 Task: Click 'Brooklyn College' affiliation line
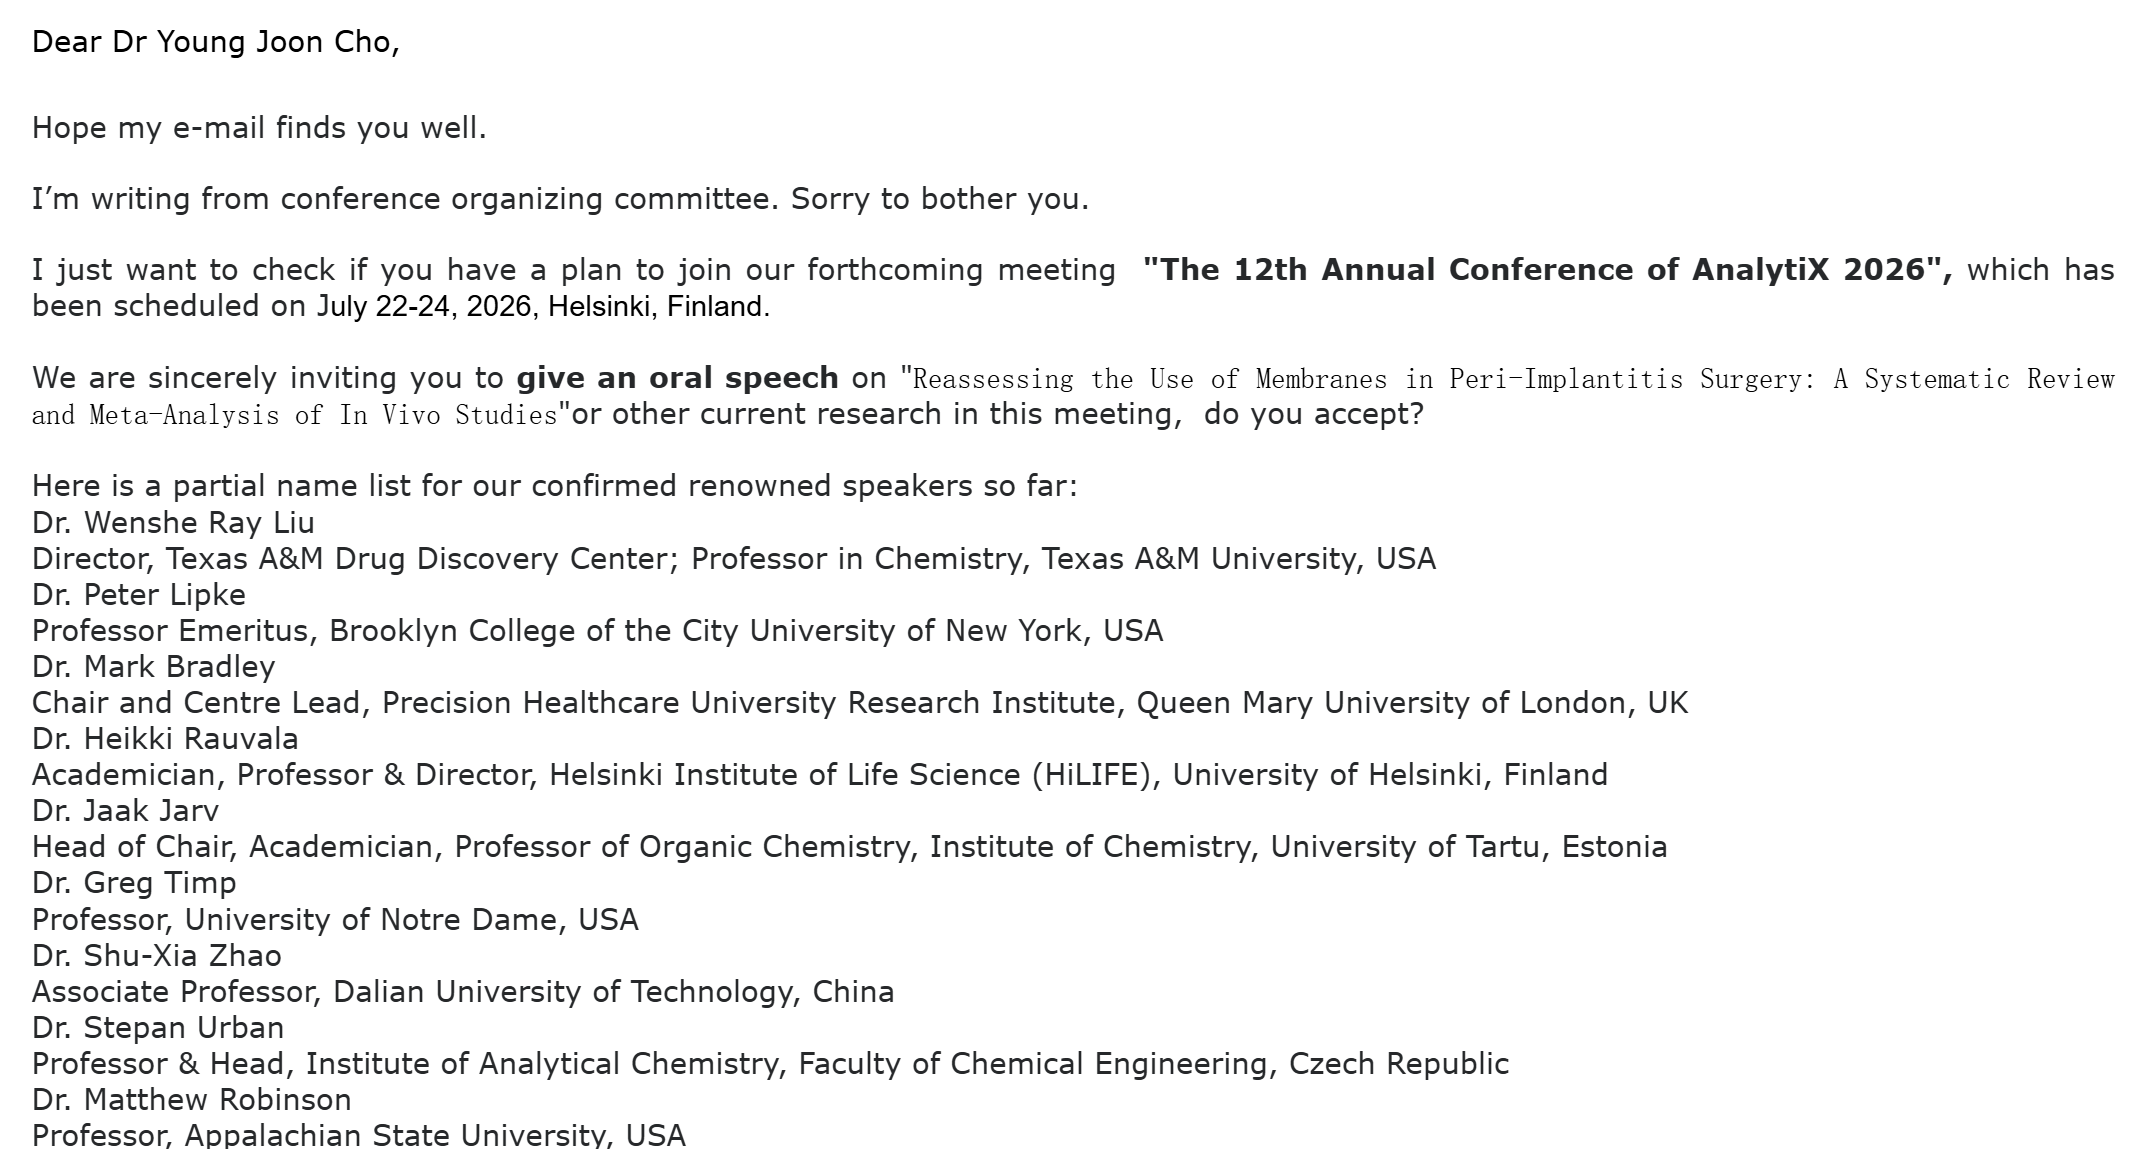[598, 630]
